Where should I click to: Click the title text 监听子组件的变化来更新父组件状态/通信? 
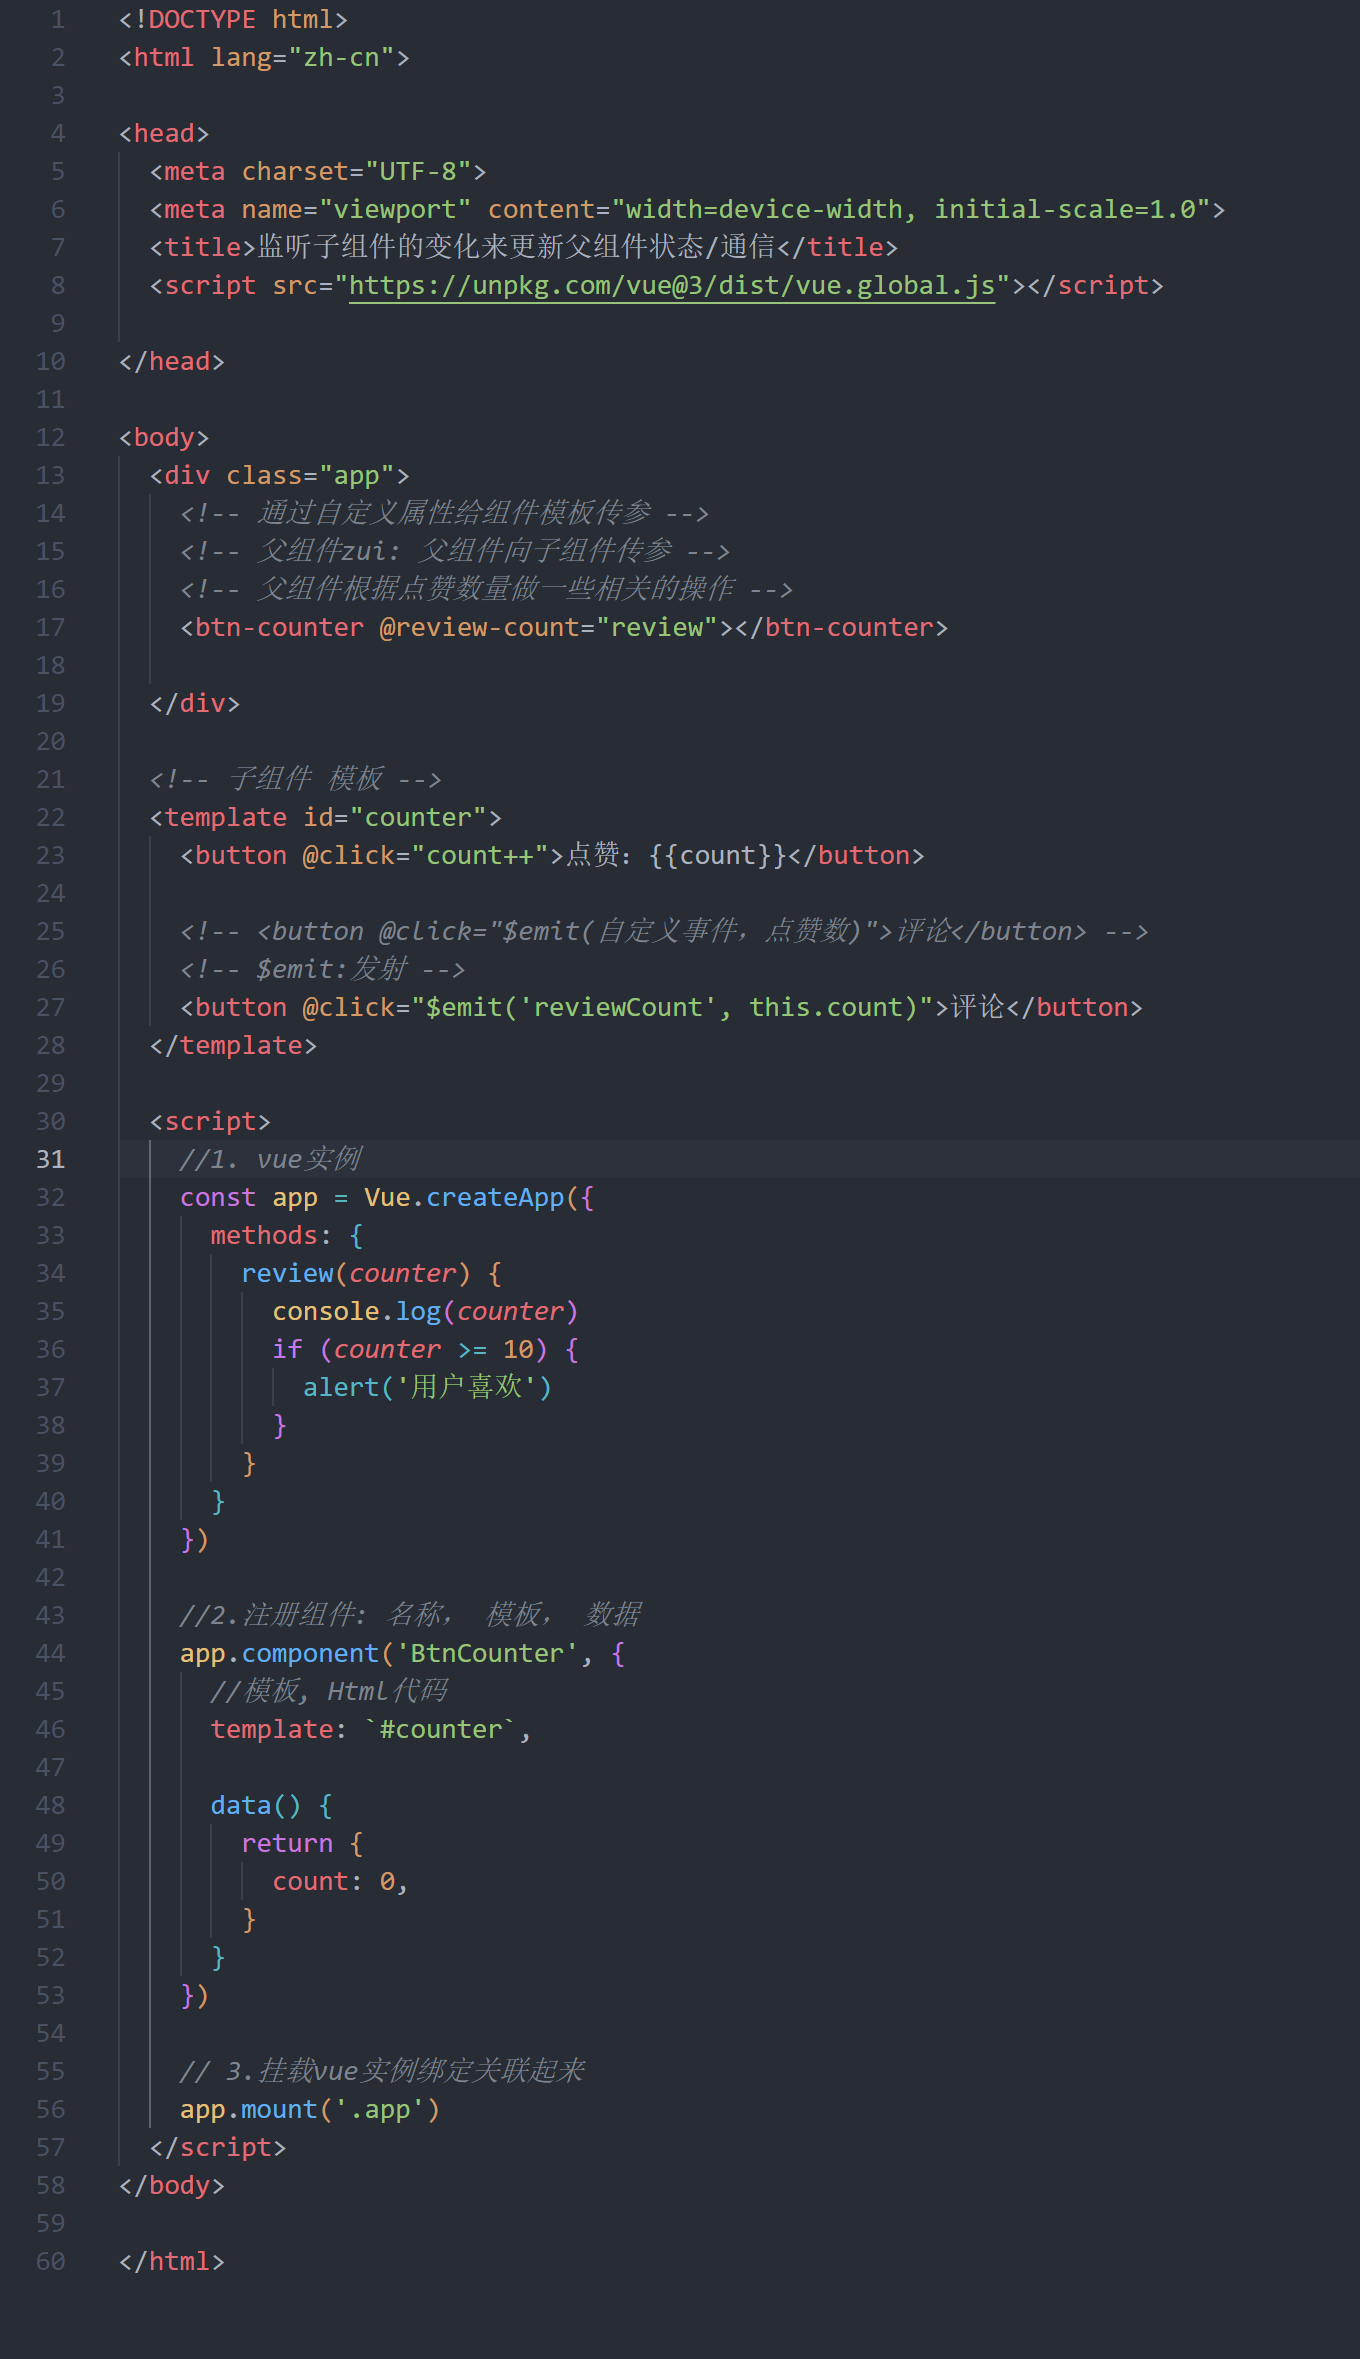pos(517,248)
